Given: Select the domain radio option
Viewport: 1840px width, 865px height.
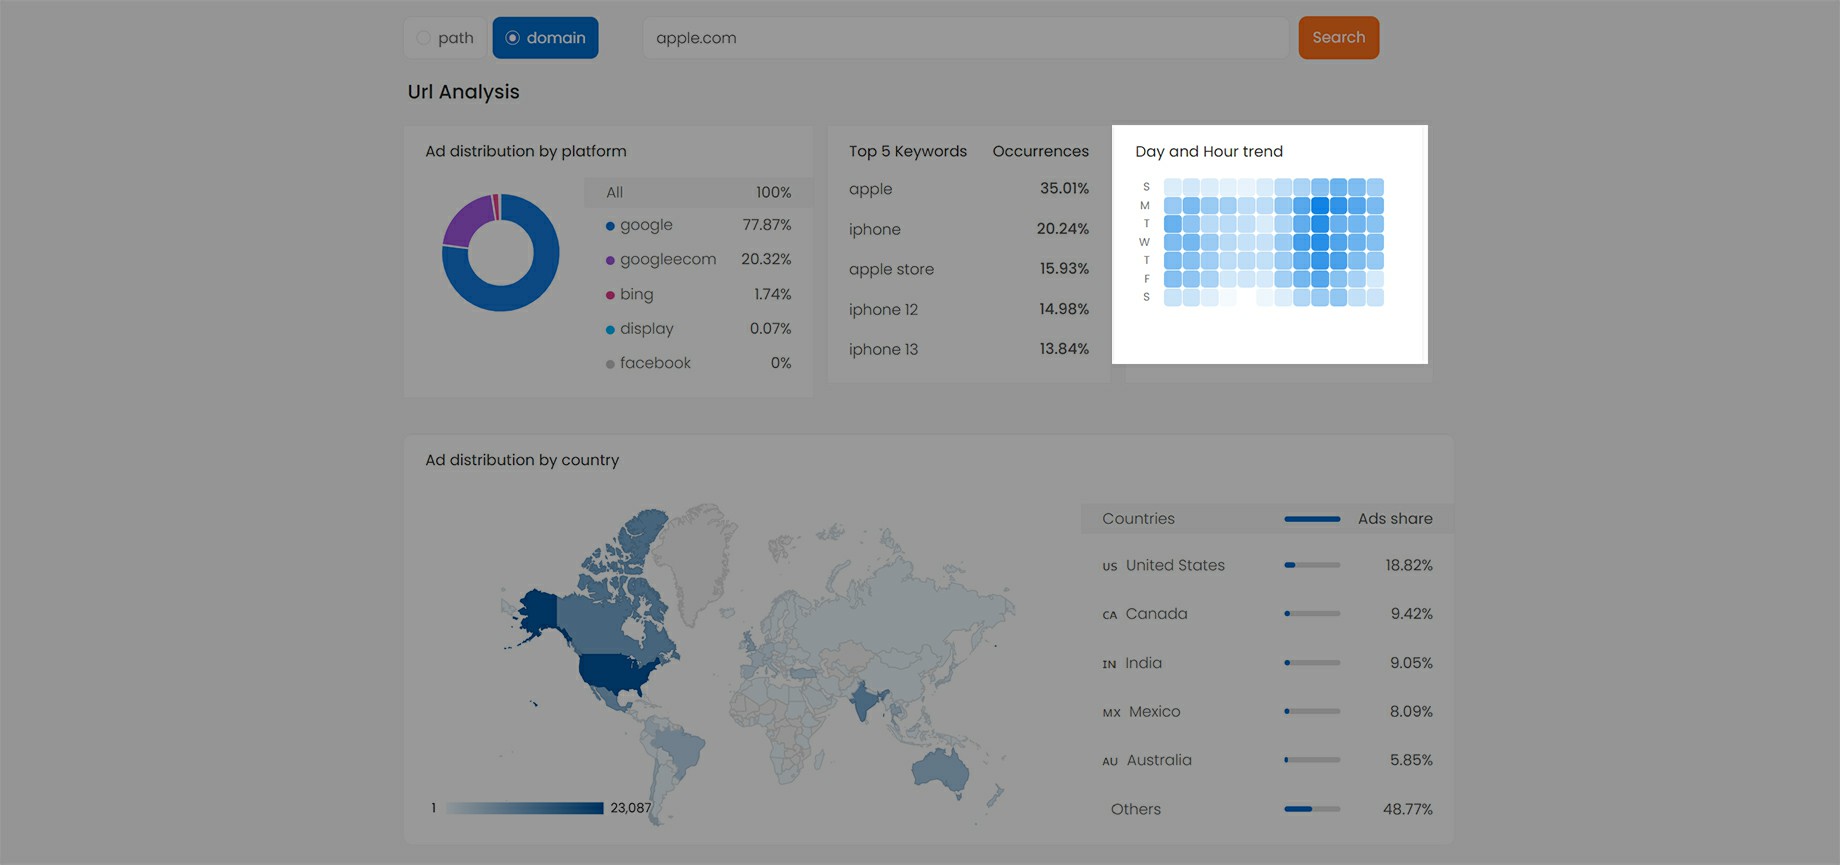Looking at the screenshot, I should 545,38.
